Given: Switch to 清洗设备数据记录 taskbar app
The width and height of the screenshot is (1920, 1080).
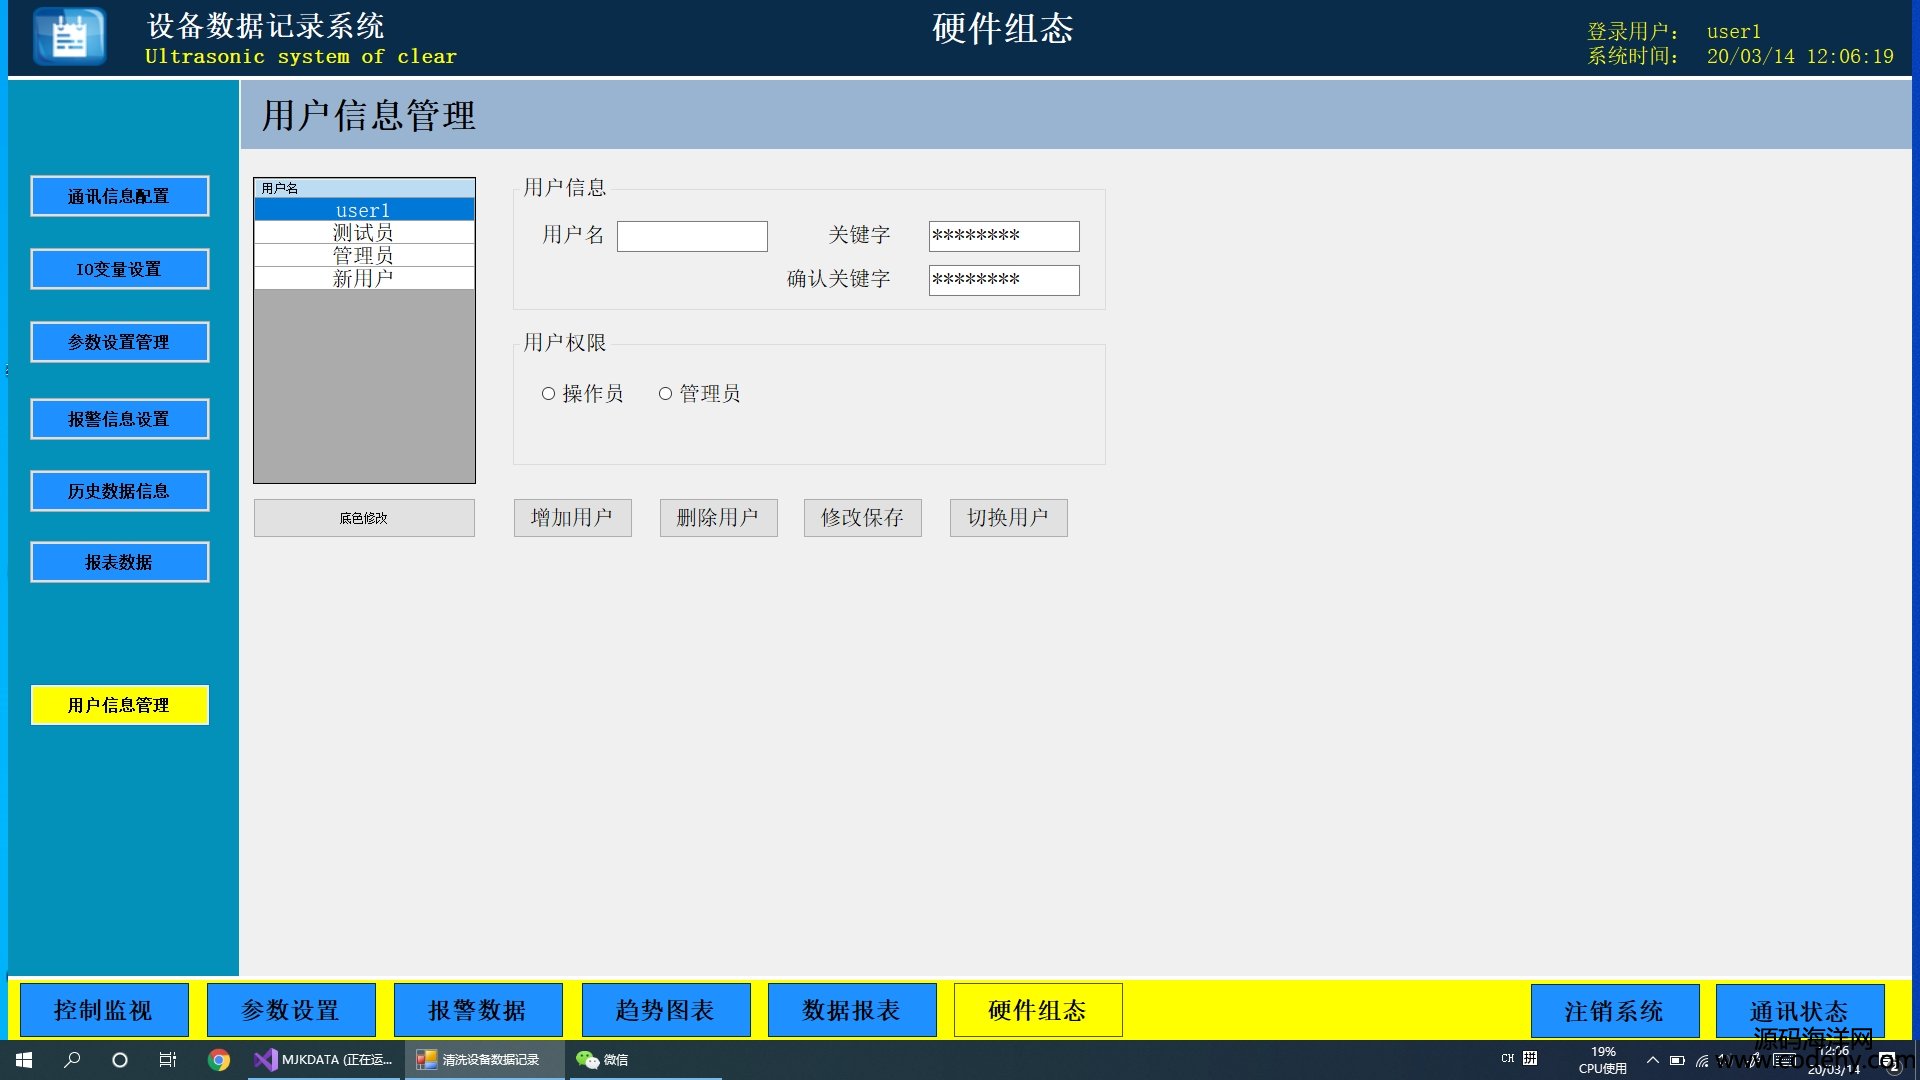Looking at the screenshot, I should coord(484,1060).
